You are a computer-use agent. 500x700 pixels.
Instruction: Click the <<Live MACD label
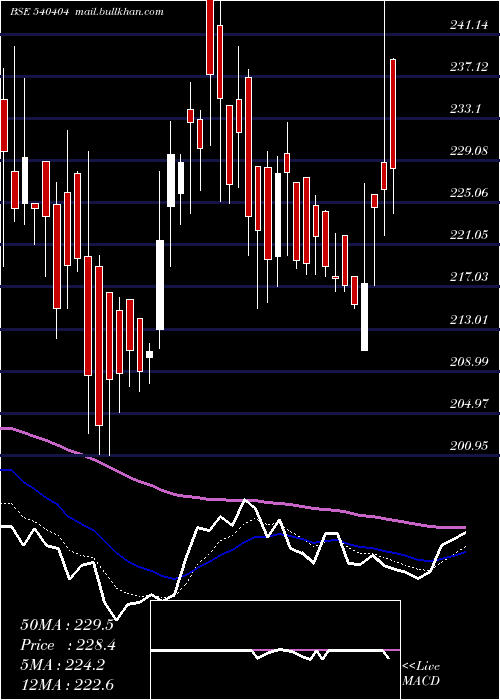[x=421, y=673]
